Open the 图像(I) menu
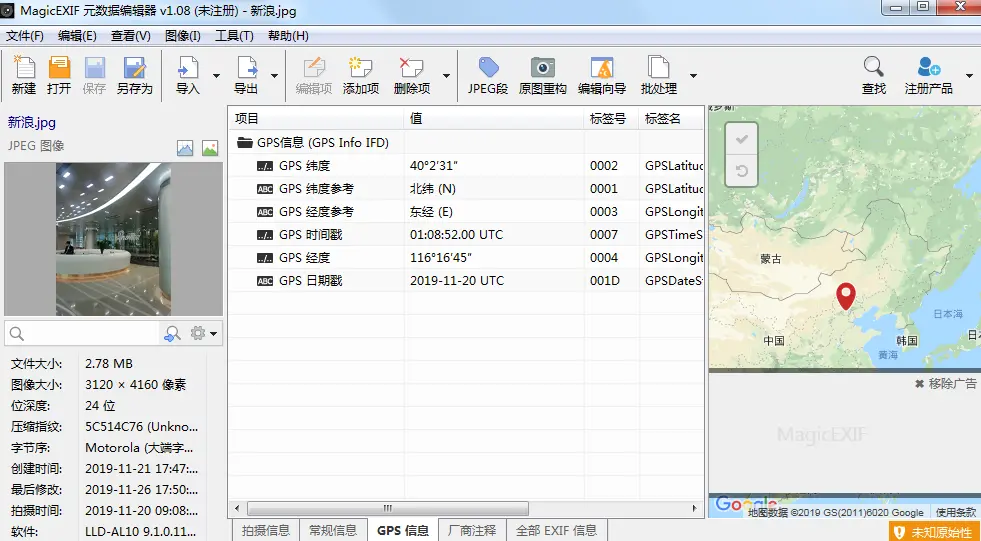Image resolution: width=981 pixels, height=541 pixels. (x=183, y=36)
